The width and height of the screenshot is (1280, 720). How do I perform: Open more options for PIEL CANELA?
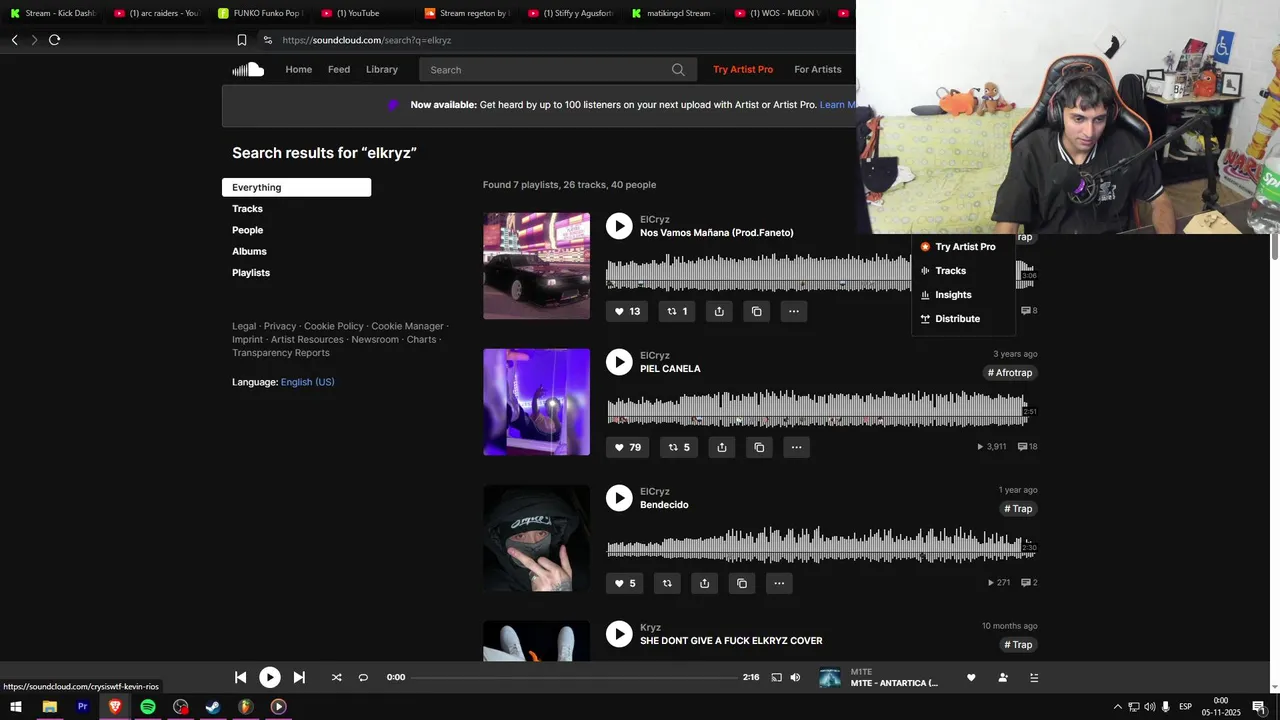click(796, 447)
